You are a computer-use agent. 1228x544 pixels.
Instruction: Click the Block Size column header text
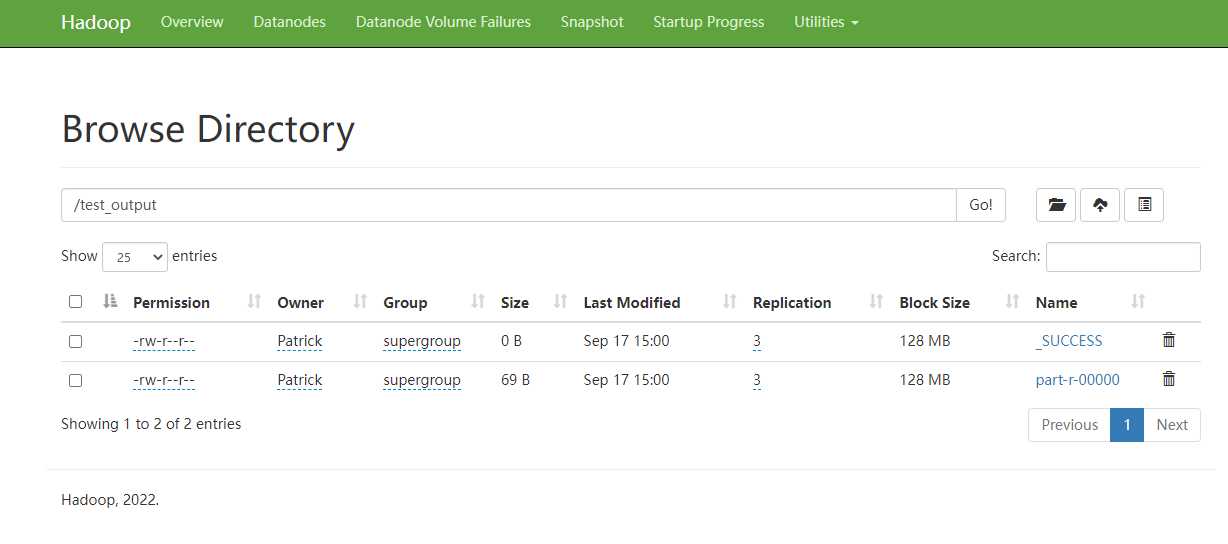(935, 303)
